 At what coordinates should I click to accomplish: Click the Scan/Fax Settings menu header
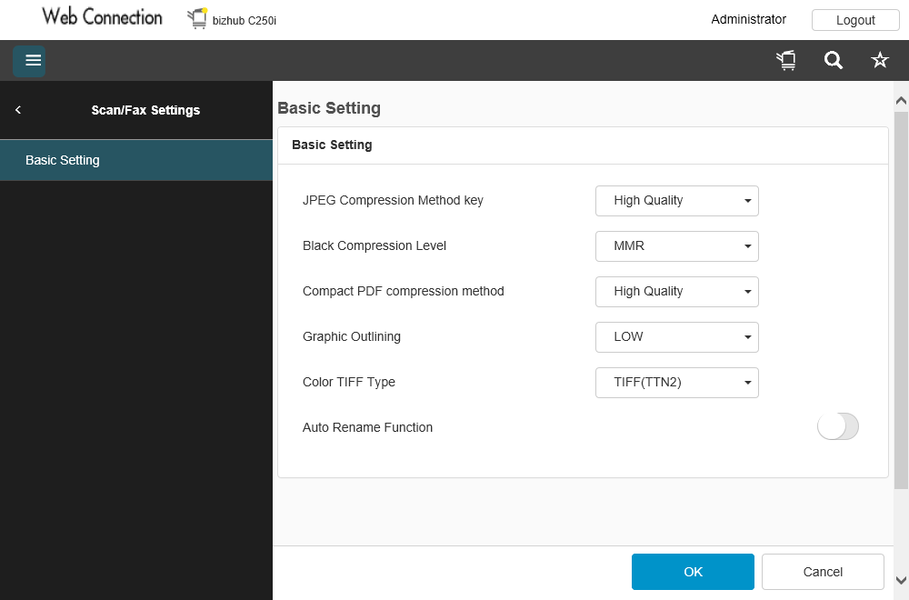tap(146, 110)
